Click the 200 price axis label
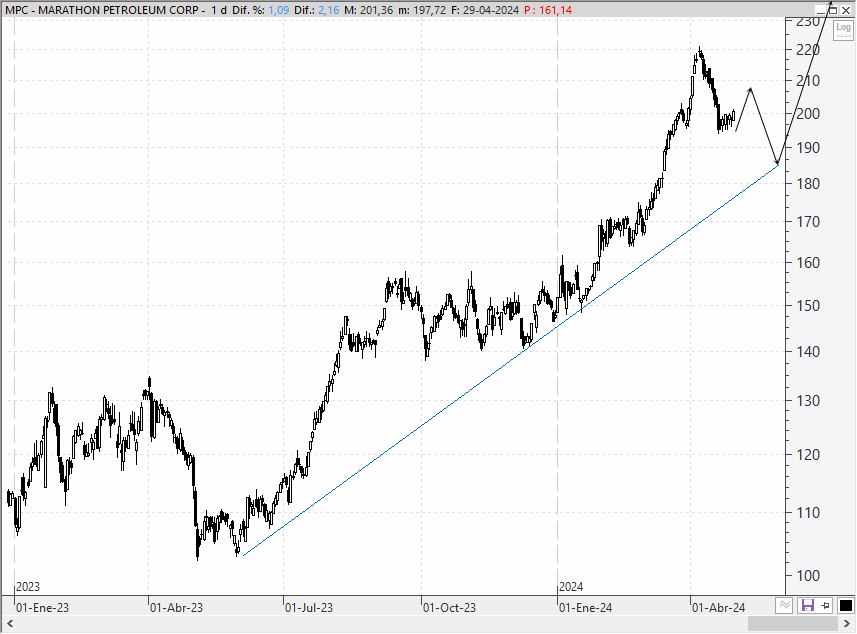 point(808,114)
